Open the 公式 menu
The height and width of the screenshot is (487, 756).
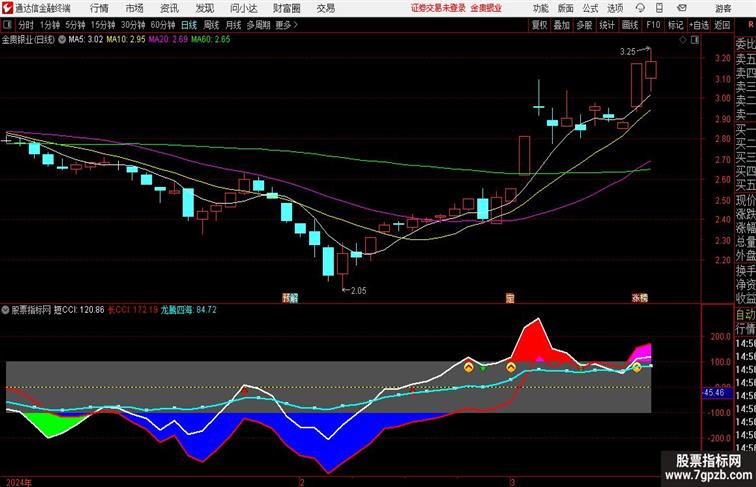(x=590, y=8)
